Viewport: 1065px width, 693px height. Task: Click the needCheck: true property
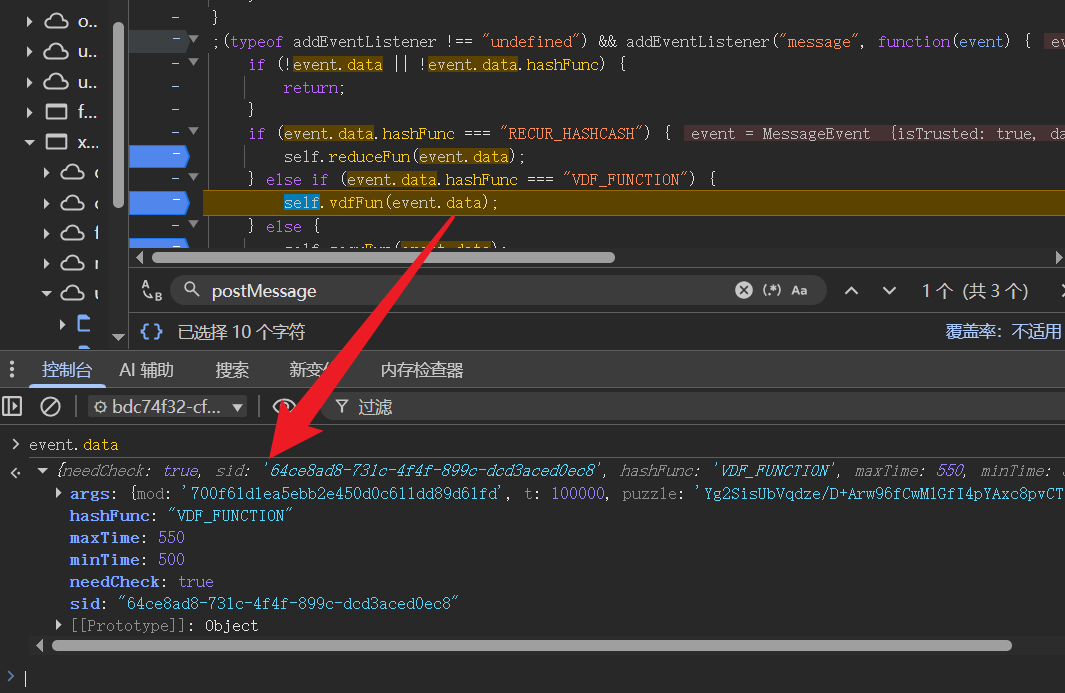click(141, 582)
